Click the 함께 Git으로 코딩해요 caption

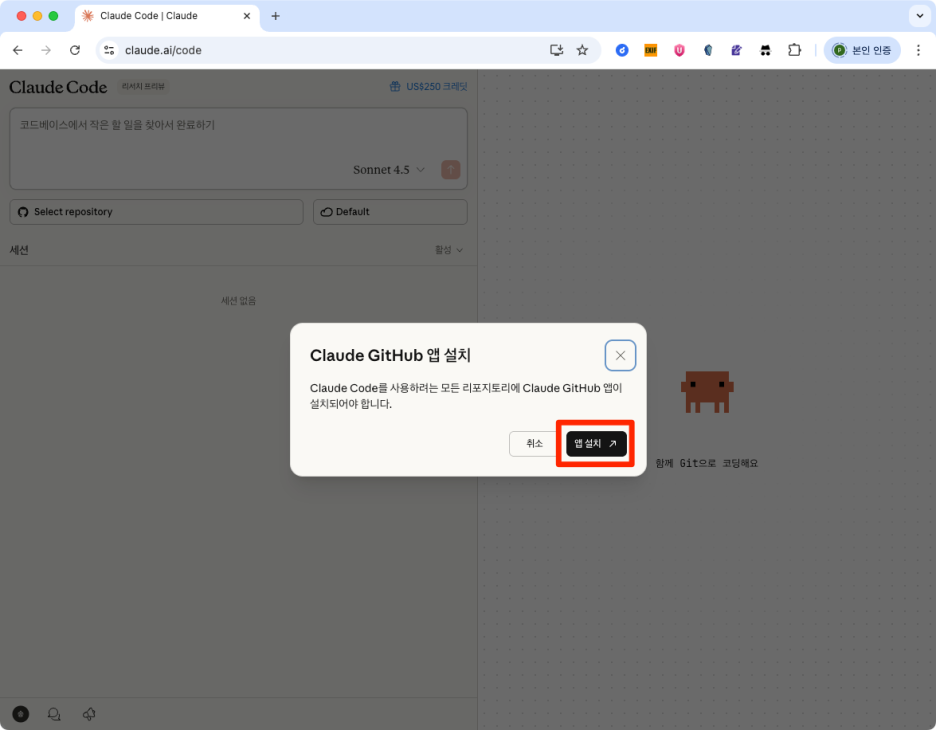[x=707, y=463]
